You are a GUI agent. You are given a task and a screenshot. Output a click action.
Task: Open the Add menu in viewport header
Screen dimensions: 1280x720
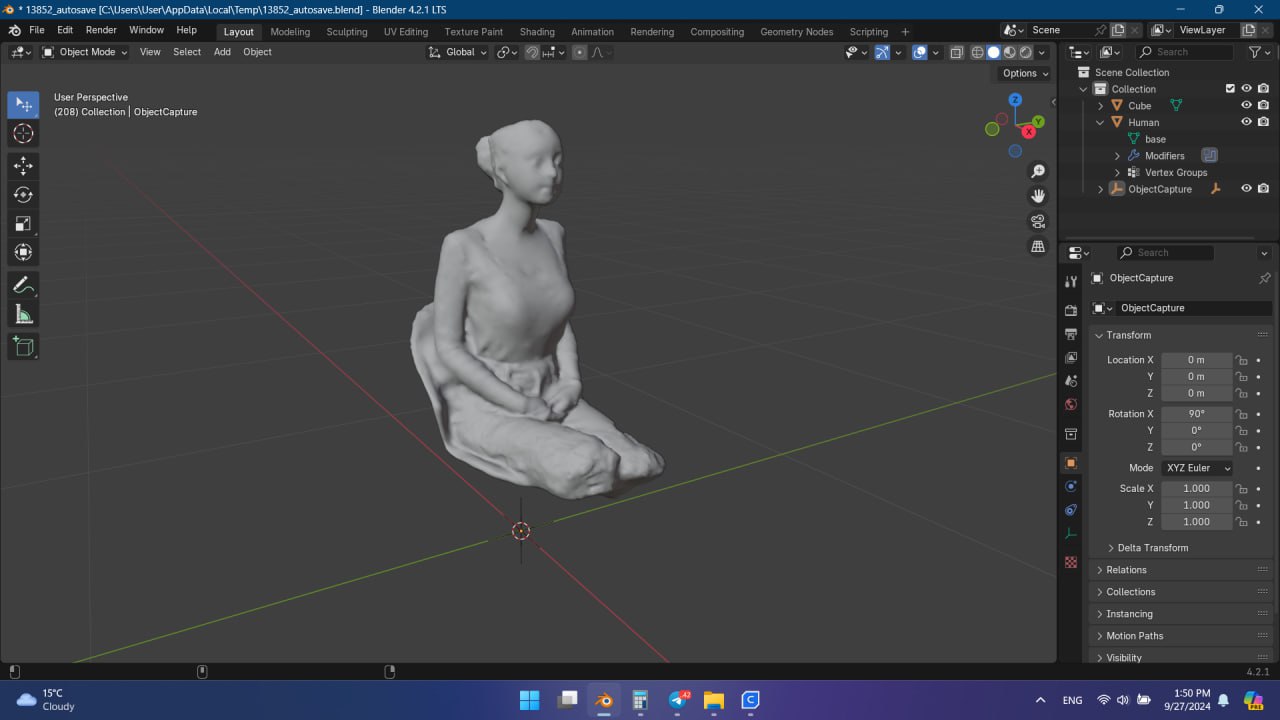pos(222,52)
